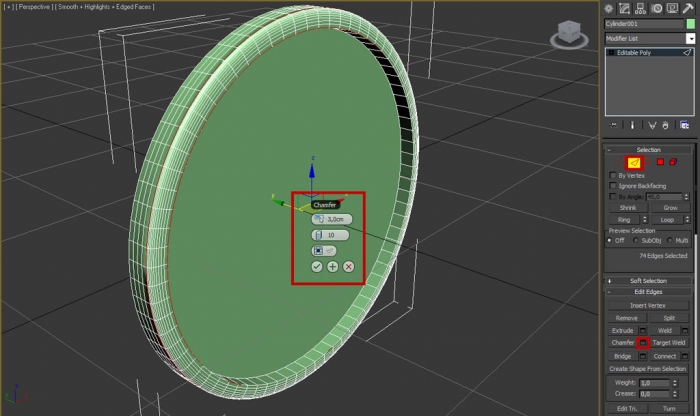Enable Ignore Backfacing checkbox
Screen dimensions: 700x416
pyautogui.click(x=612, y=186)
